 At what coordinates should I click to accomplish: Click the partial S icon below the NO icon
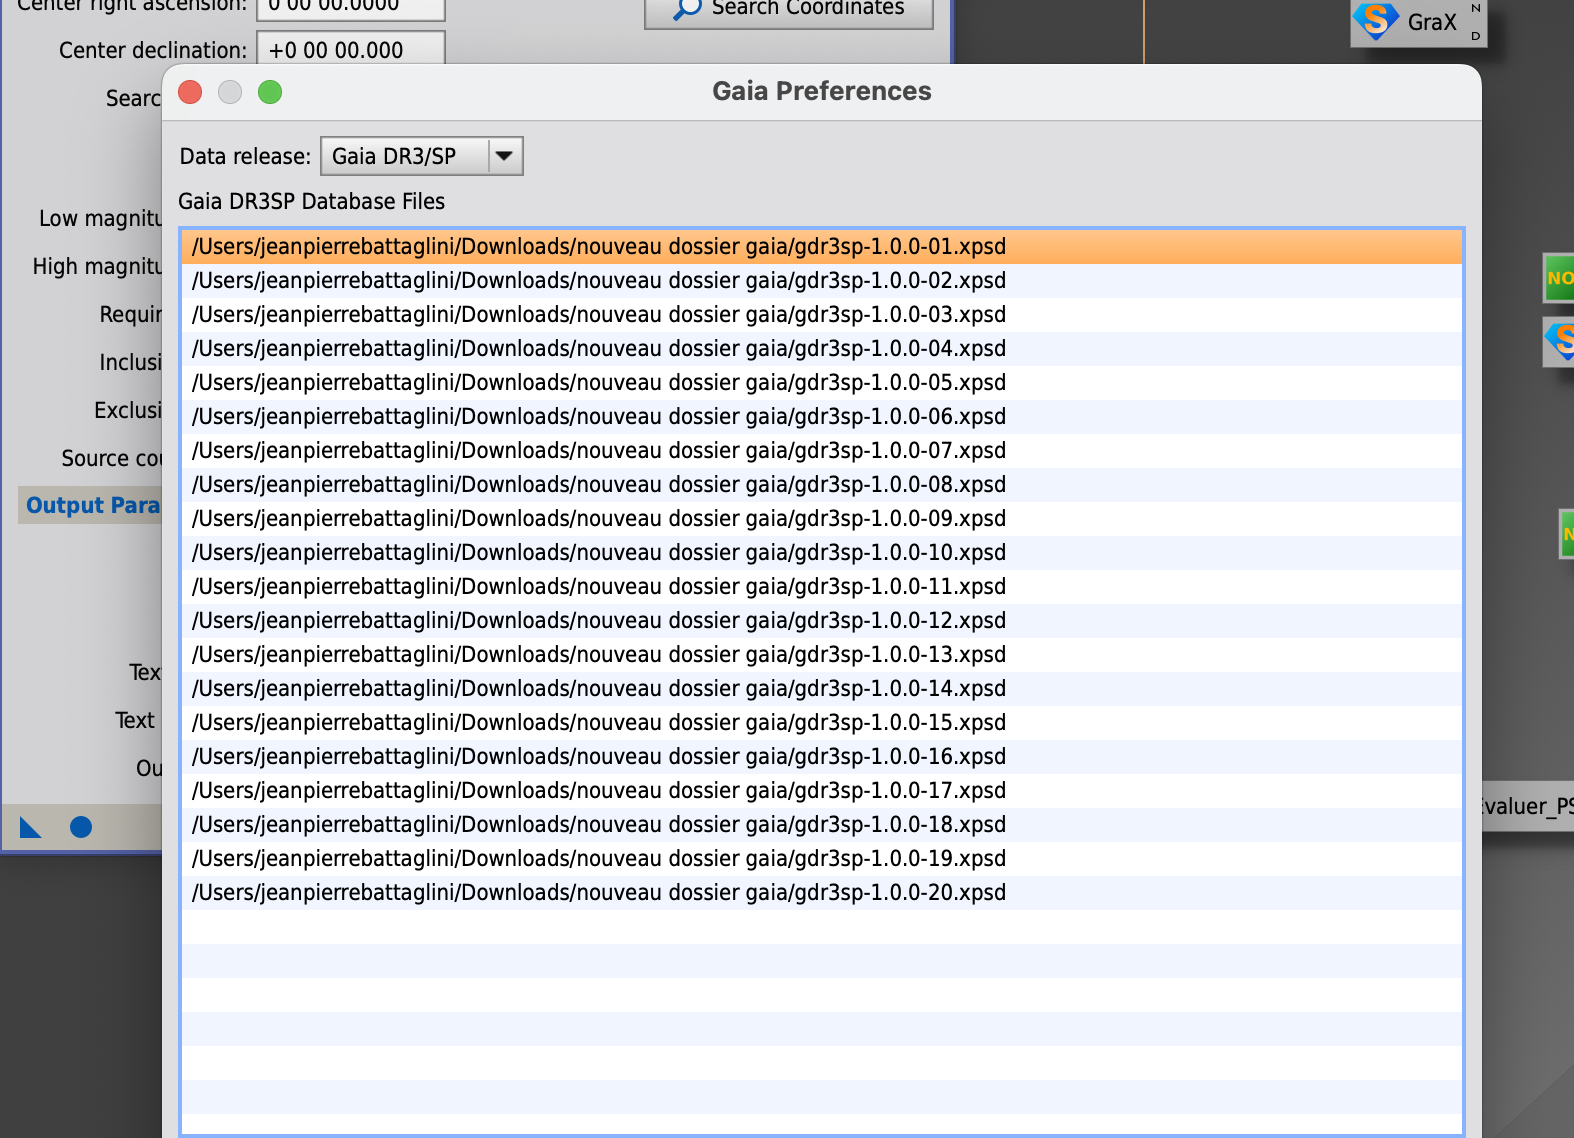(x=1559, y=341)
